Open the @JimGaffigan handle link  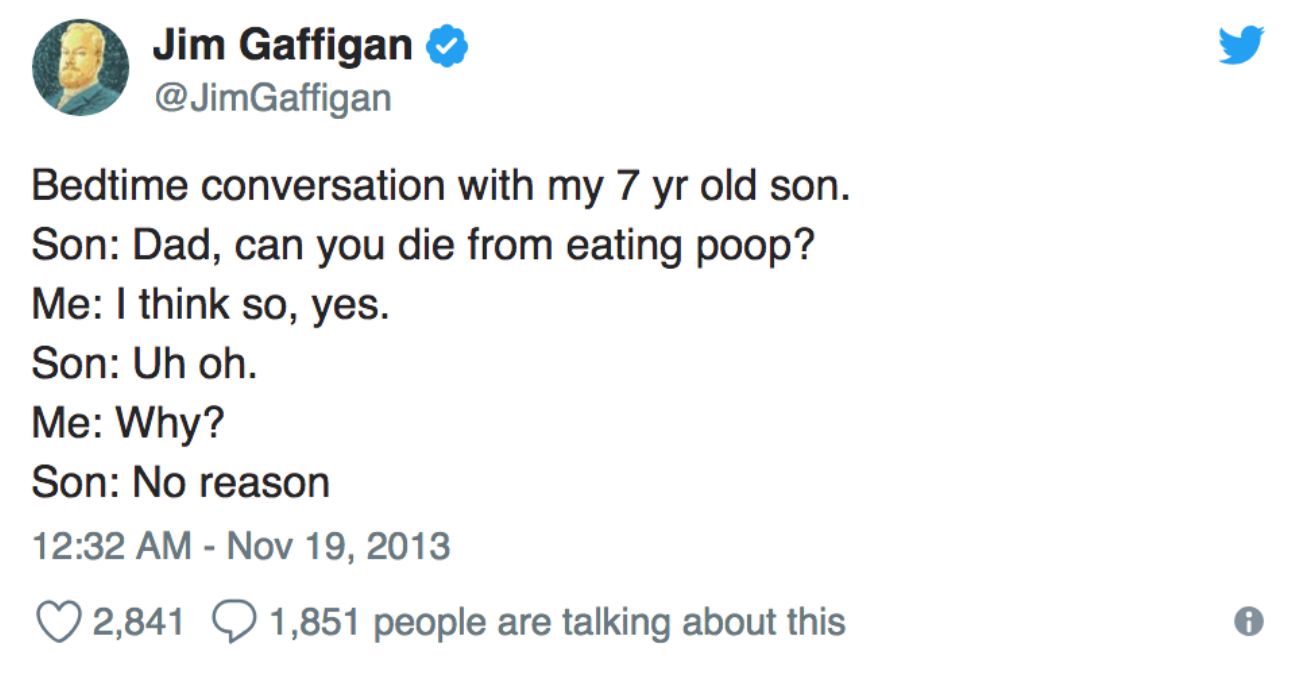pyautogui.click(x=271, y=97)
